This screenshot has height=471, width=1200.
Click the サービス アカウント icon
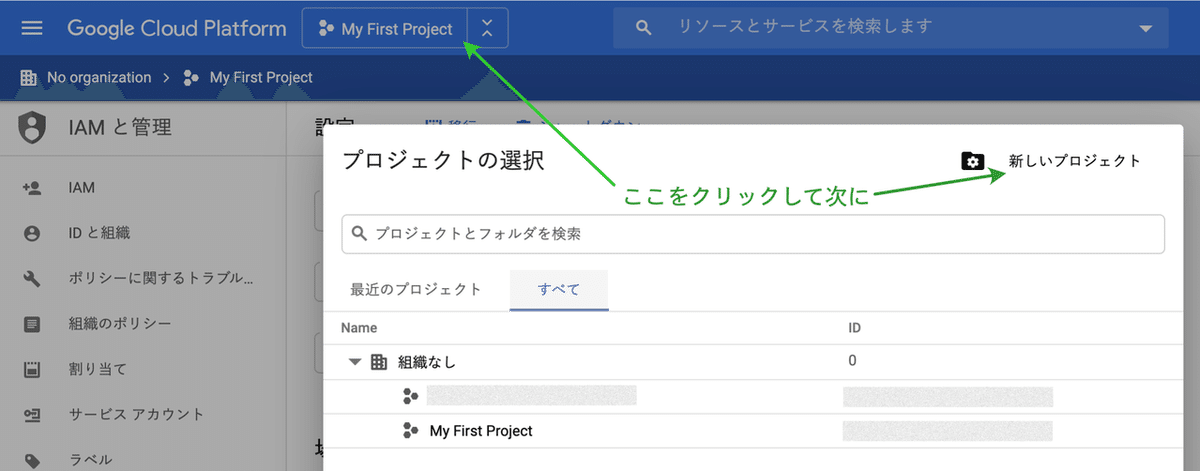coord(32,415)
